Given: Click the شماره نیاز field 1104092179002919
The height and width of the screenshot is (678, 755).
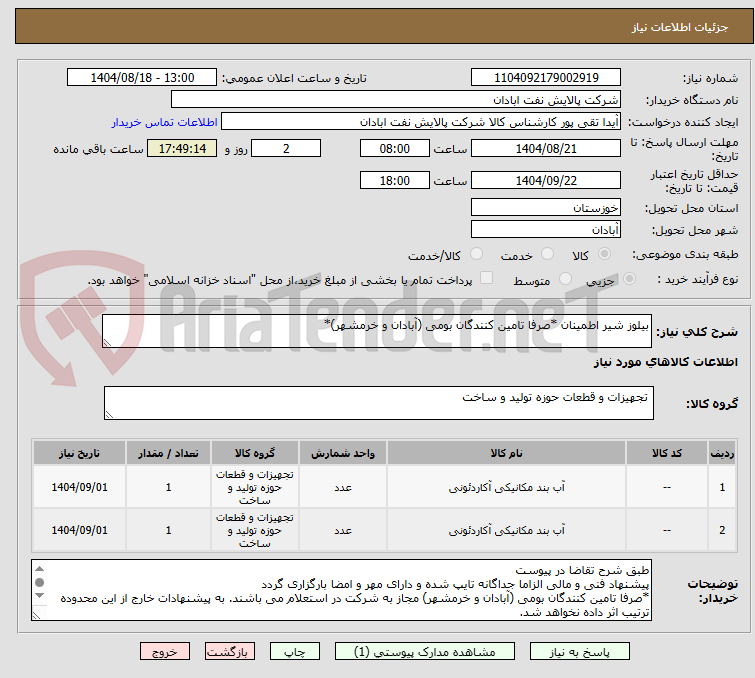Looking at the screenshot, I should coord(546,78).
